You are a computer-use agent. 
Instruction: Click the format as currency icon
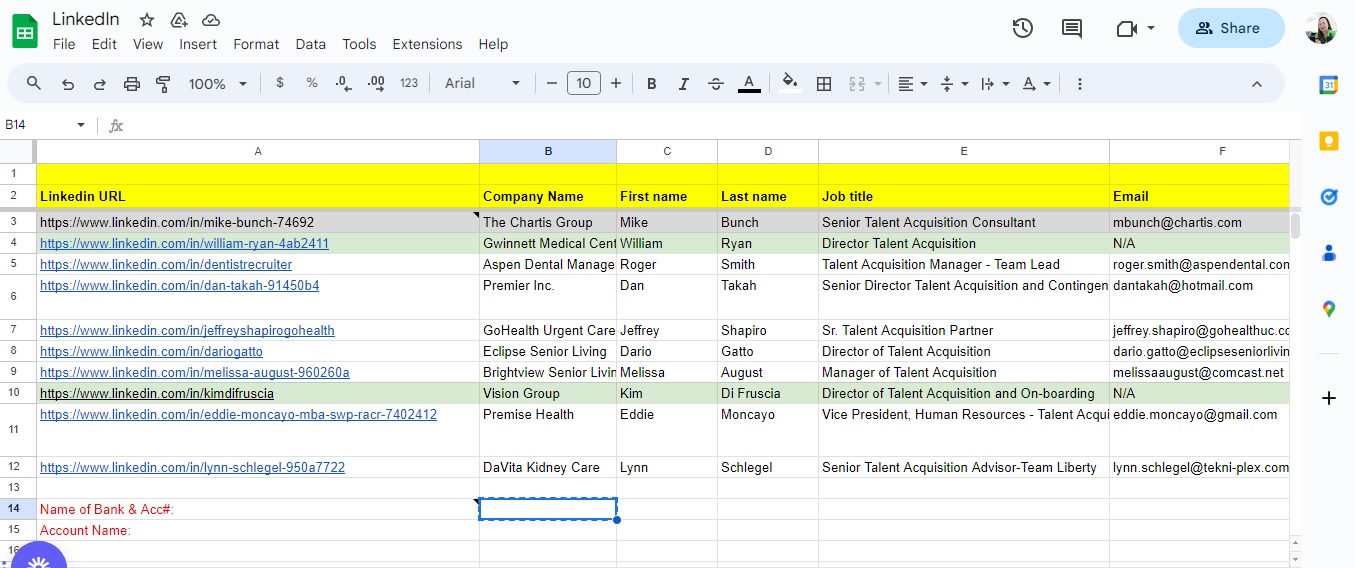click(x=280, y=84)
